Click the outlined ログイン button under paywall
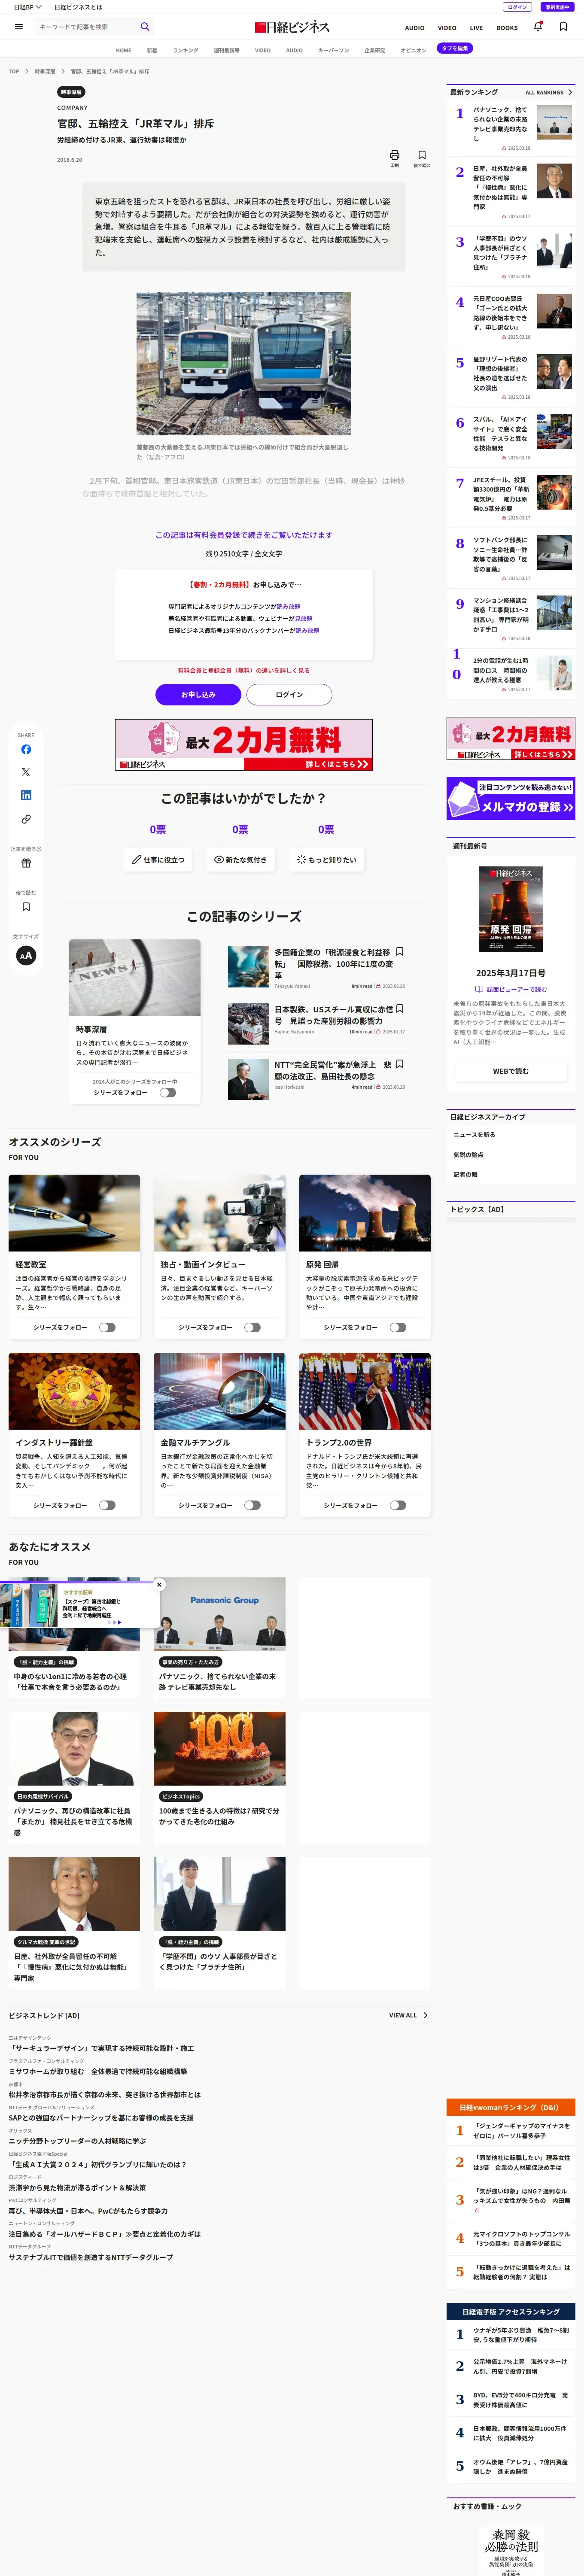This screenshot has height=2576, width=584. (289, 694)
